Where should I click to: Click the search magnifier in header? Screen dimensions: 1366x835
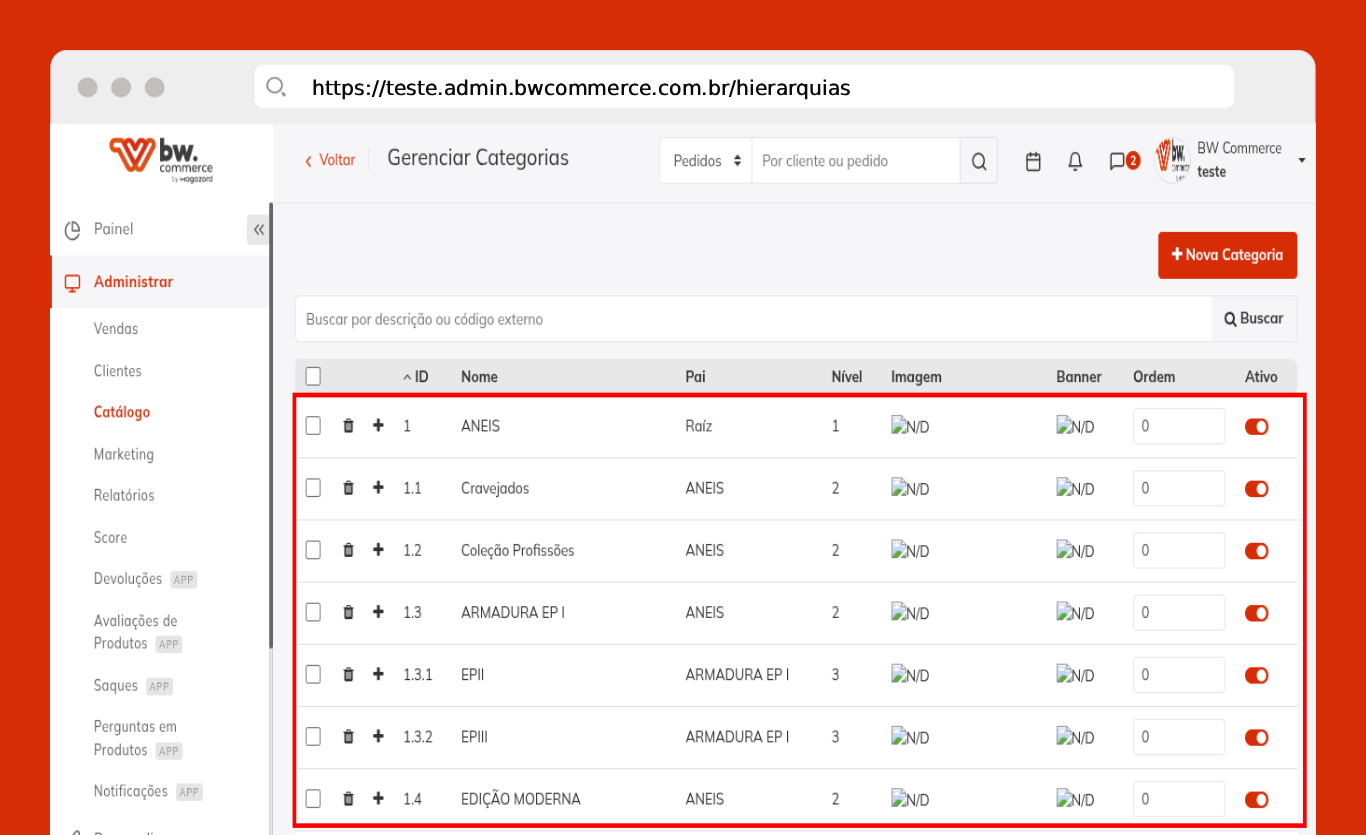[x=978, y=161]
